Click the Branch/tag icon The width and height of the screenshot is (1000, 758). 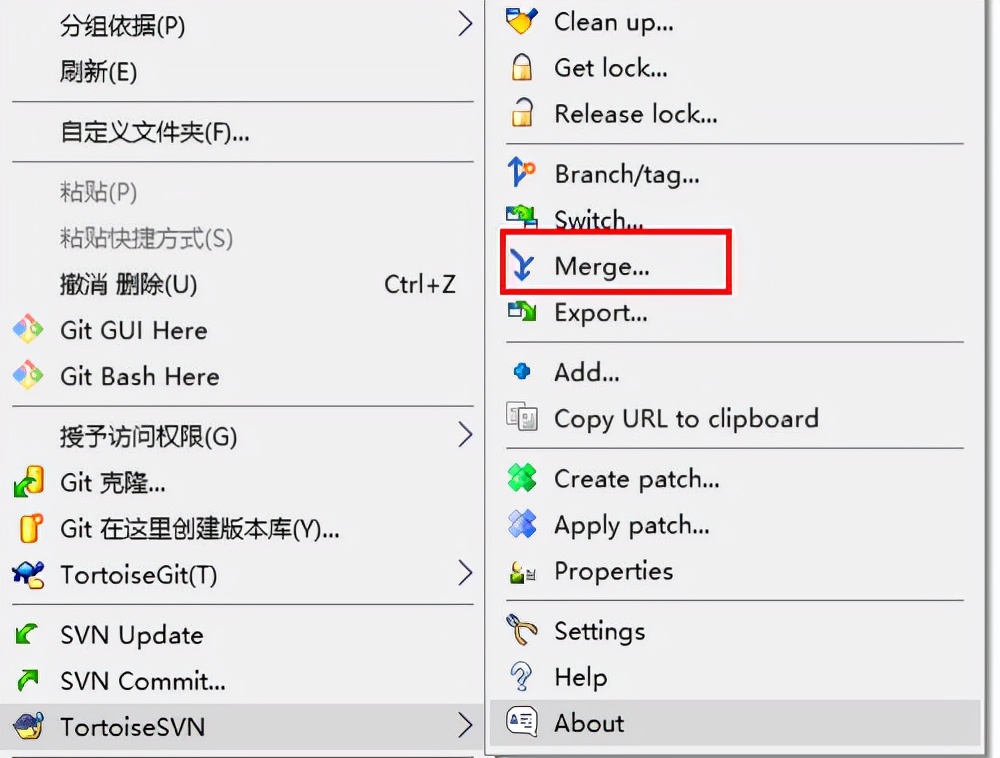click(521, 172)
